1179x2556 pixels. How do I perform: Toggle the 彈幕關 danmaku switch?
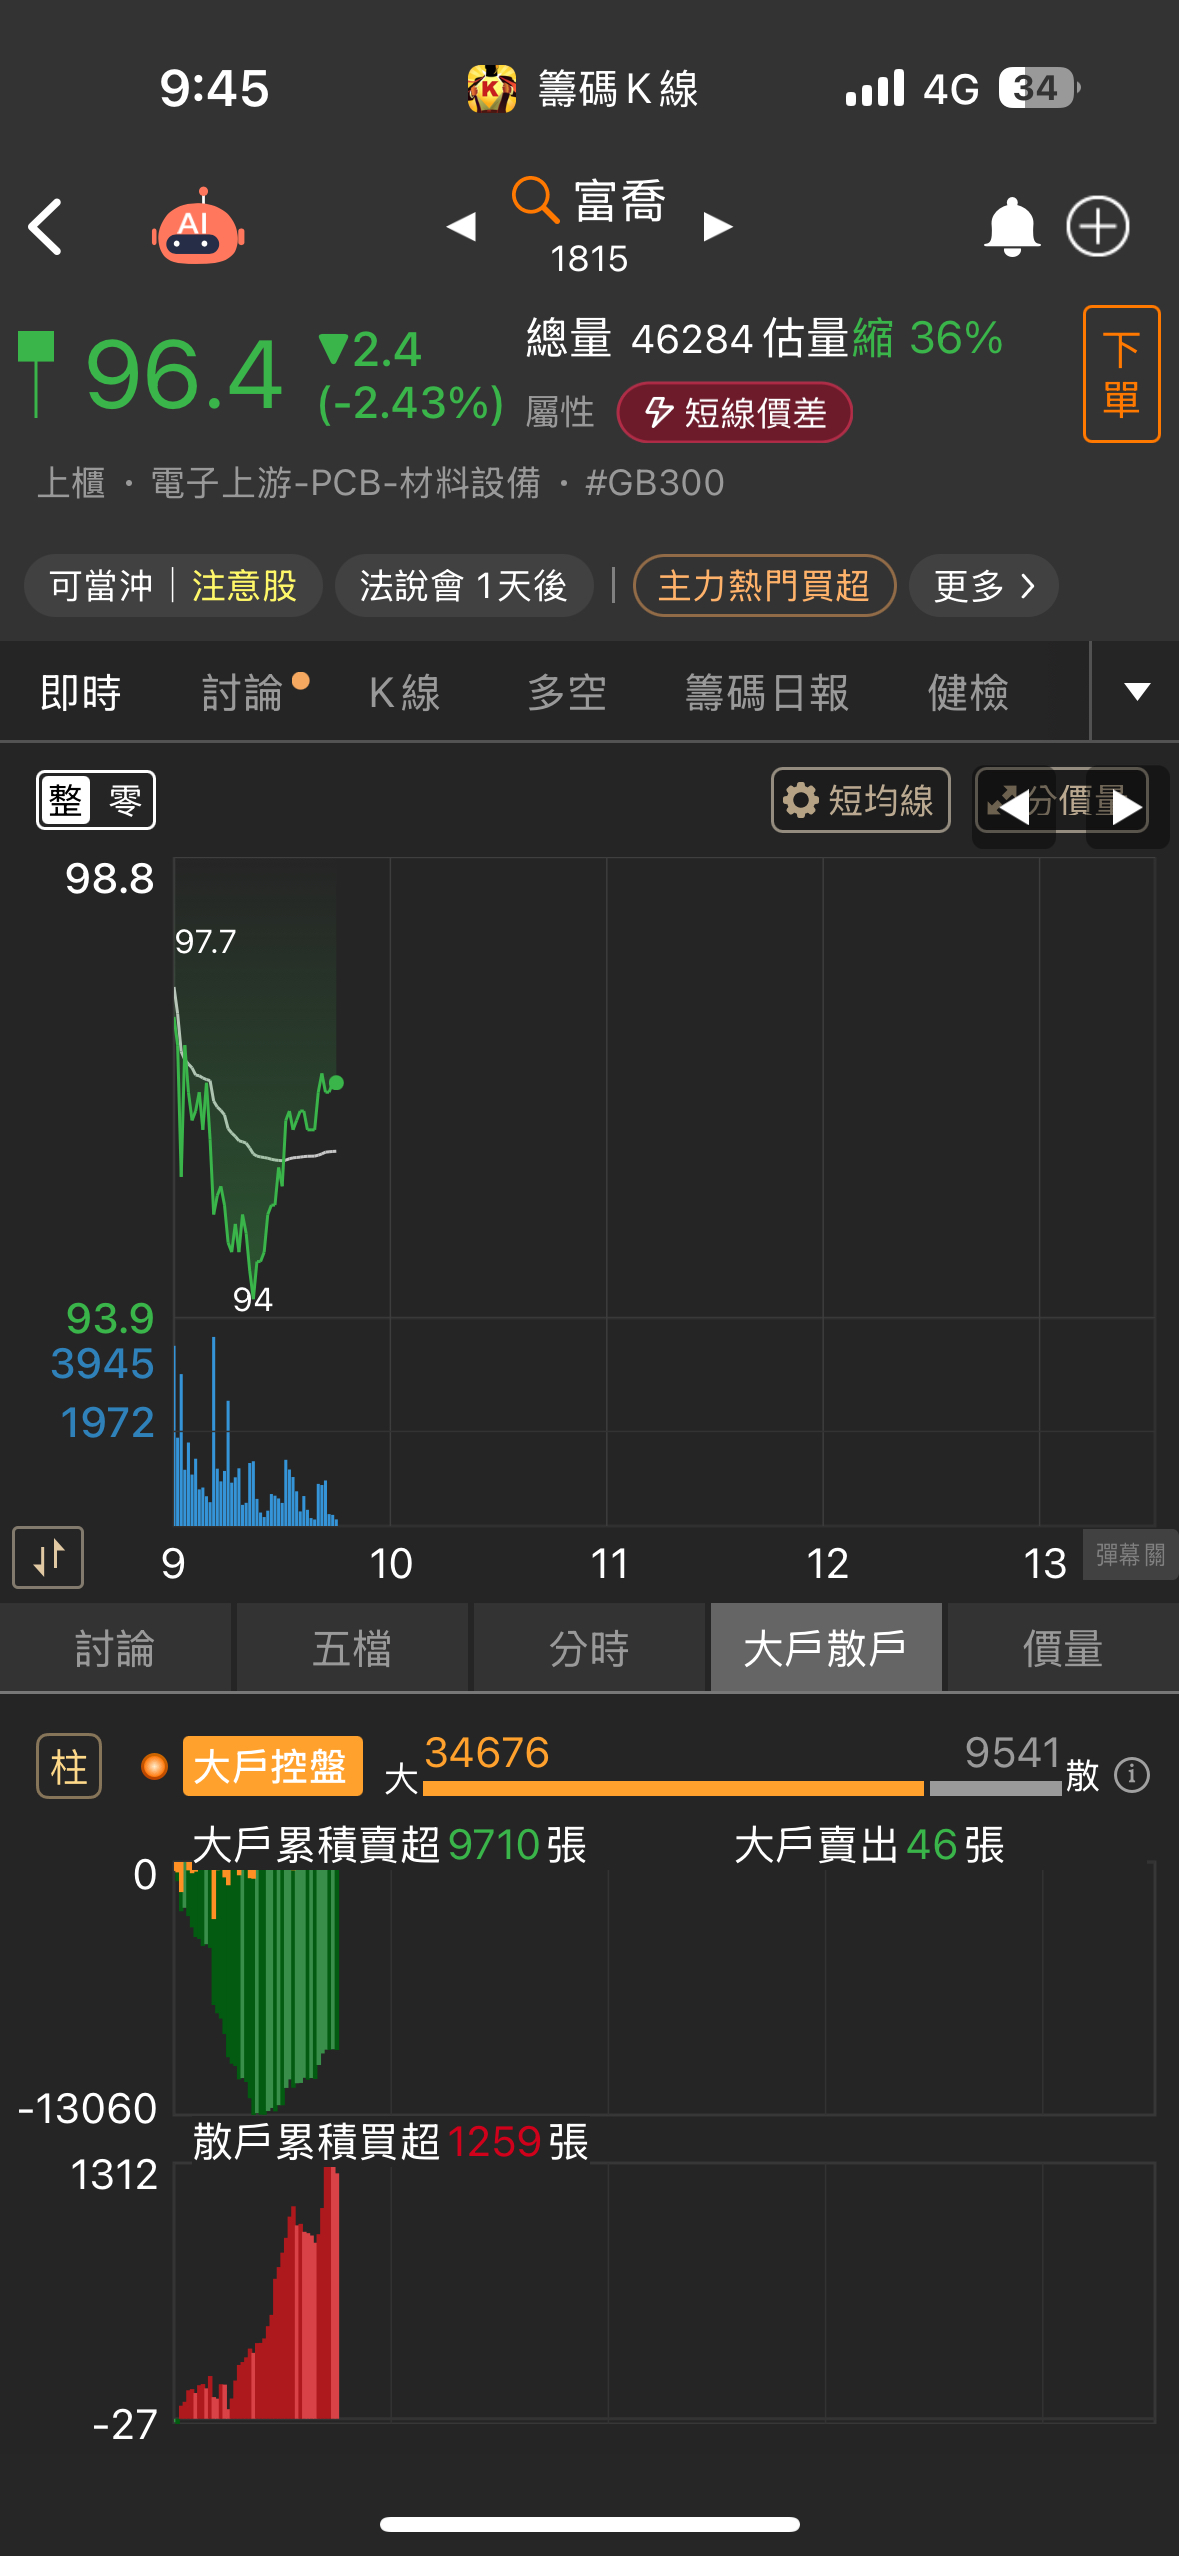coord(1130,1555)
